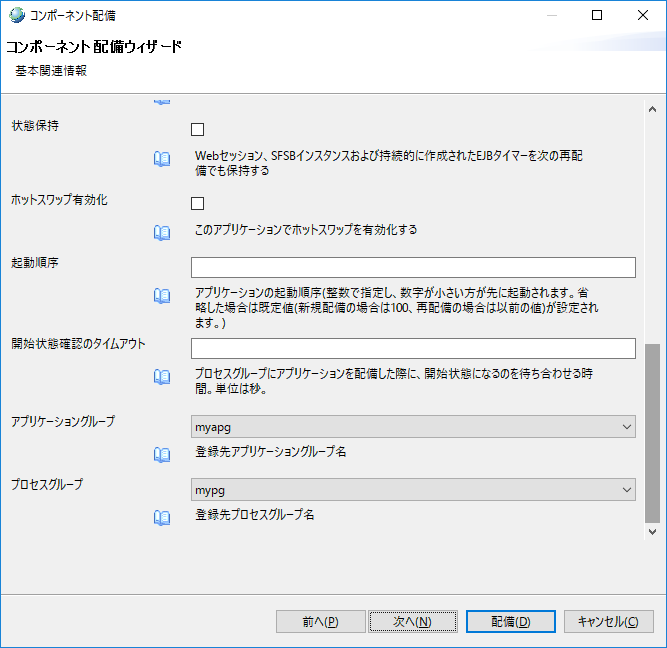Expand the プロセスグループ dropdown showing mypg
This screenshot has height=648, width=667.
coord(413,490)
